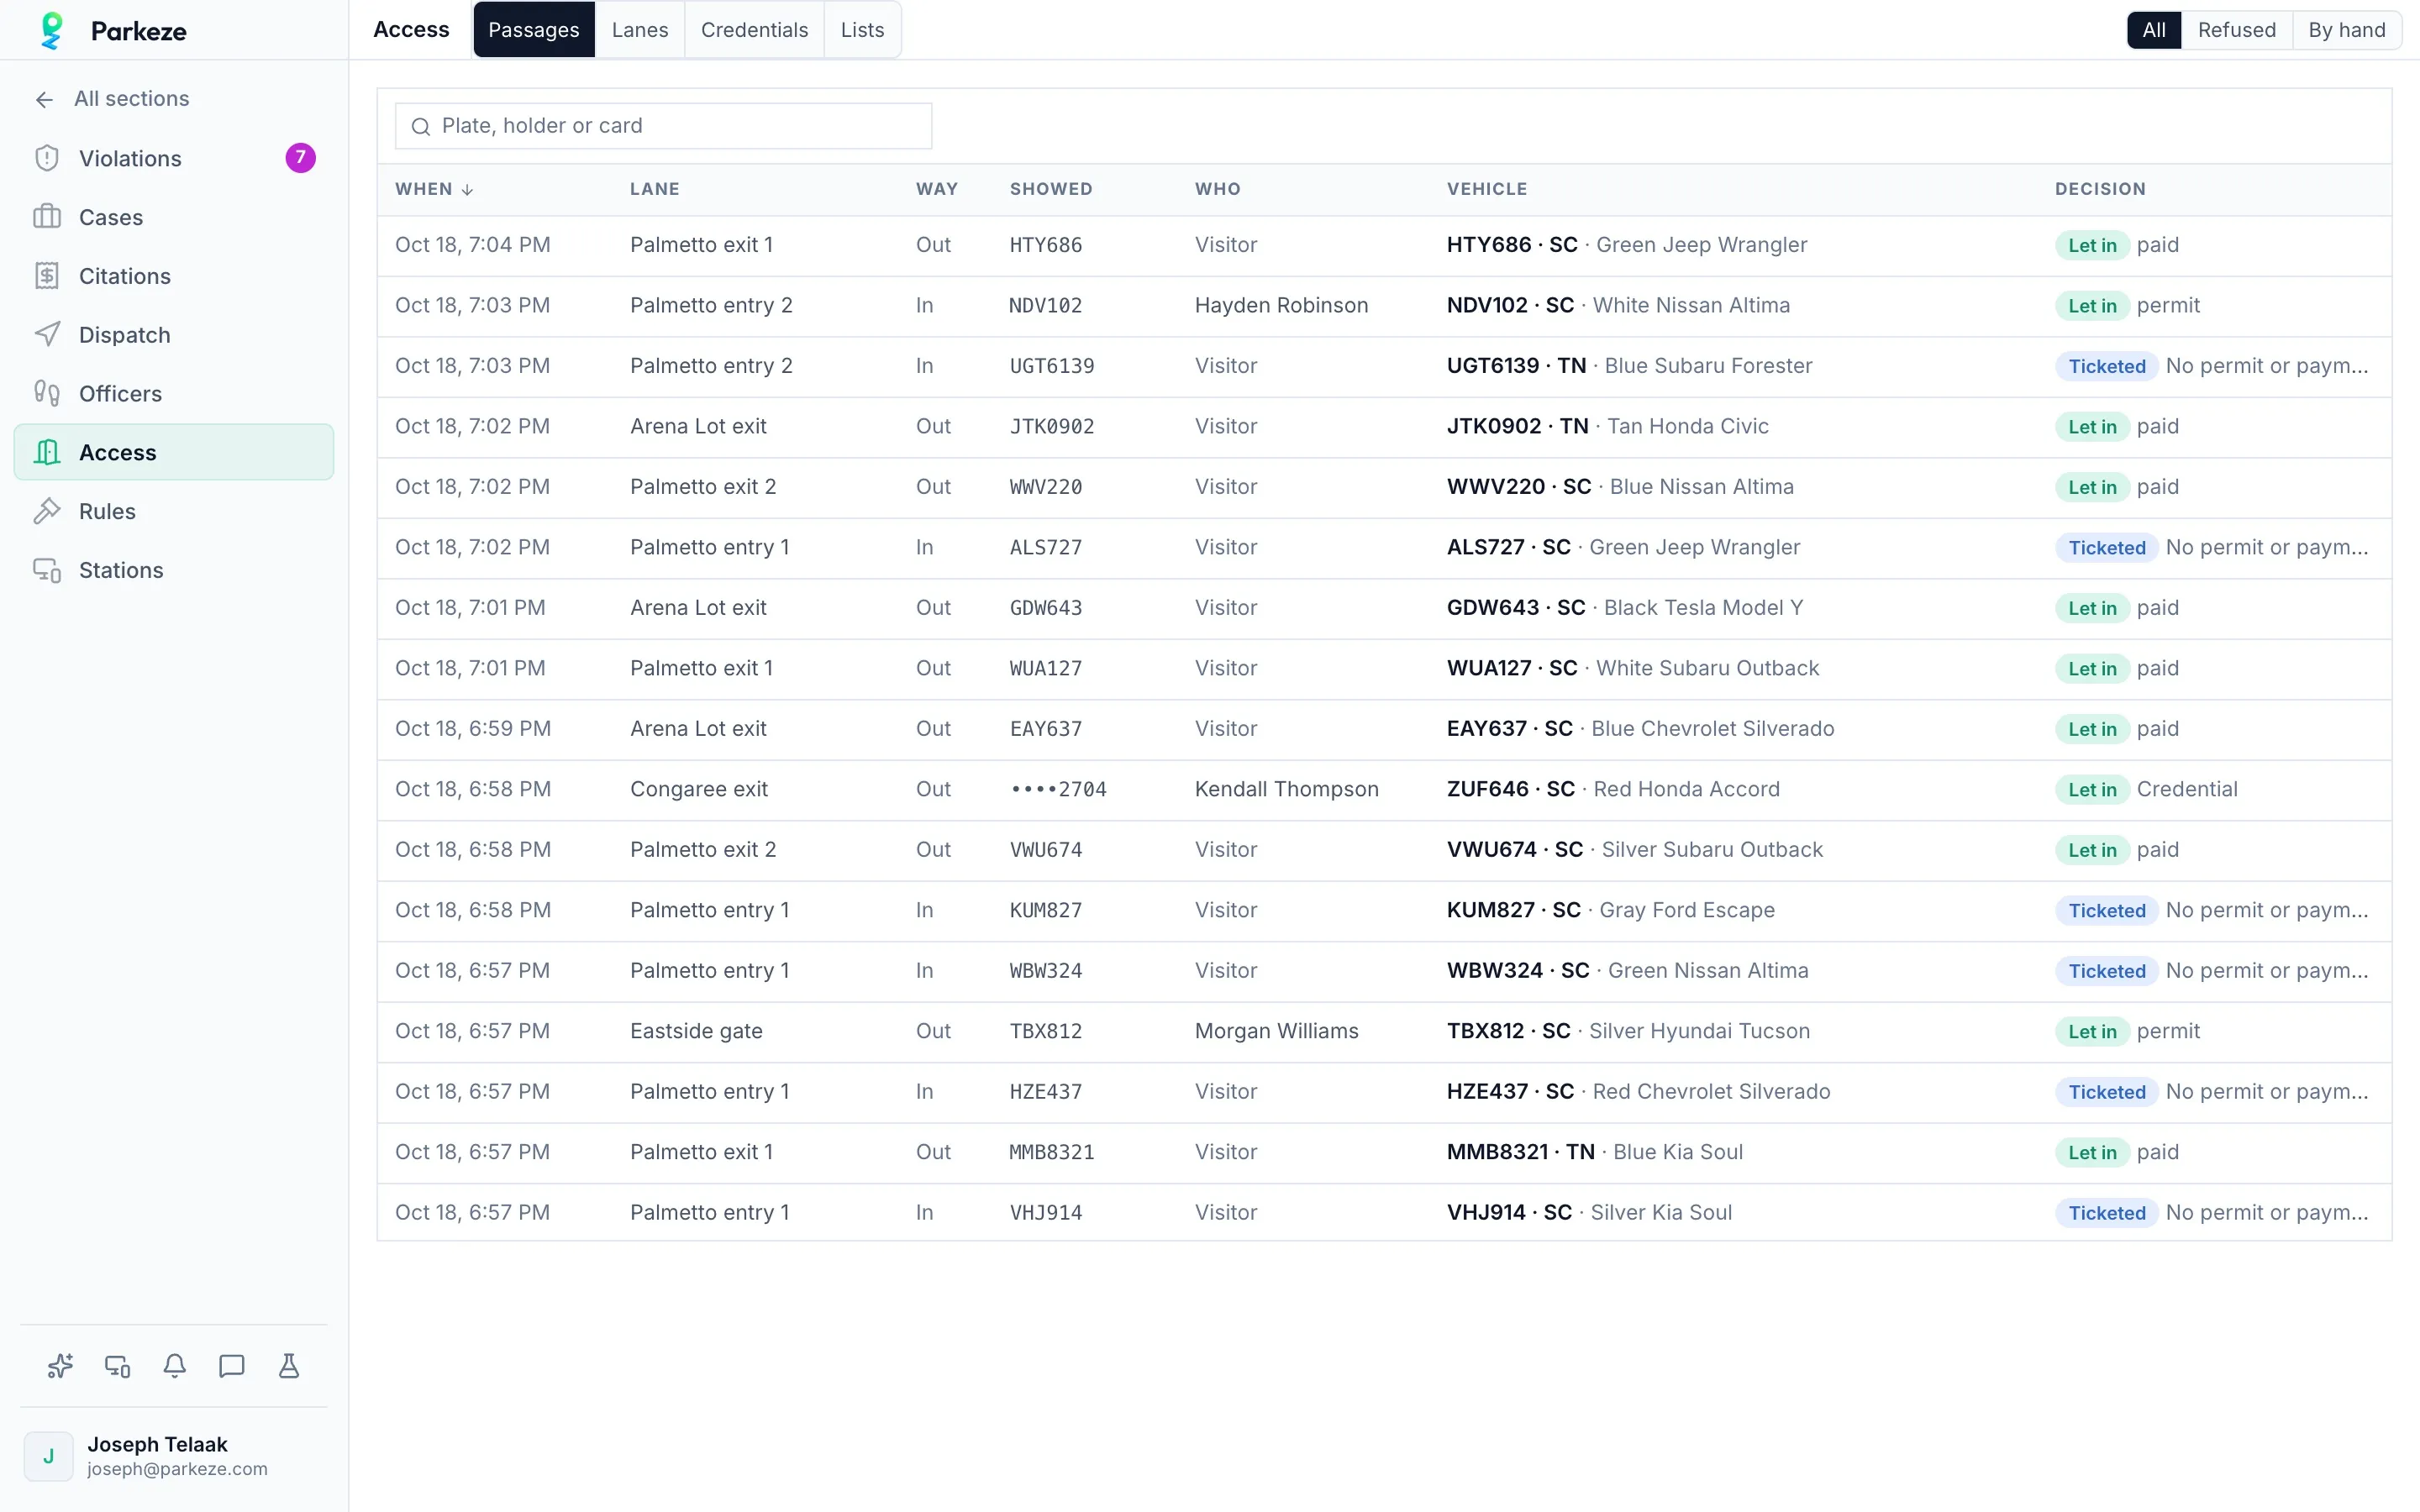The width and height of the screenshot is (2420, 1512).
Task: Click GDW643 Black Tesla Model Y vehicle
Action: (x=1624, y=608)
